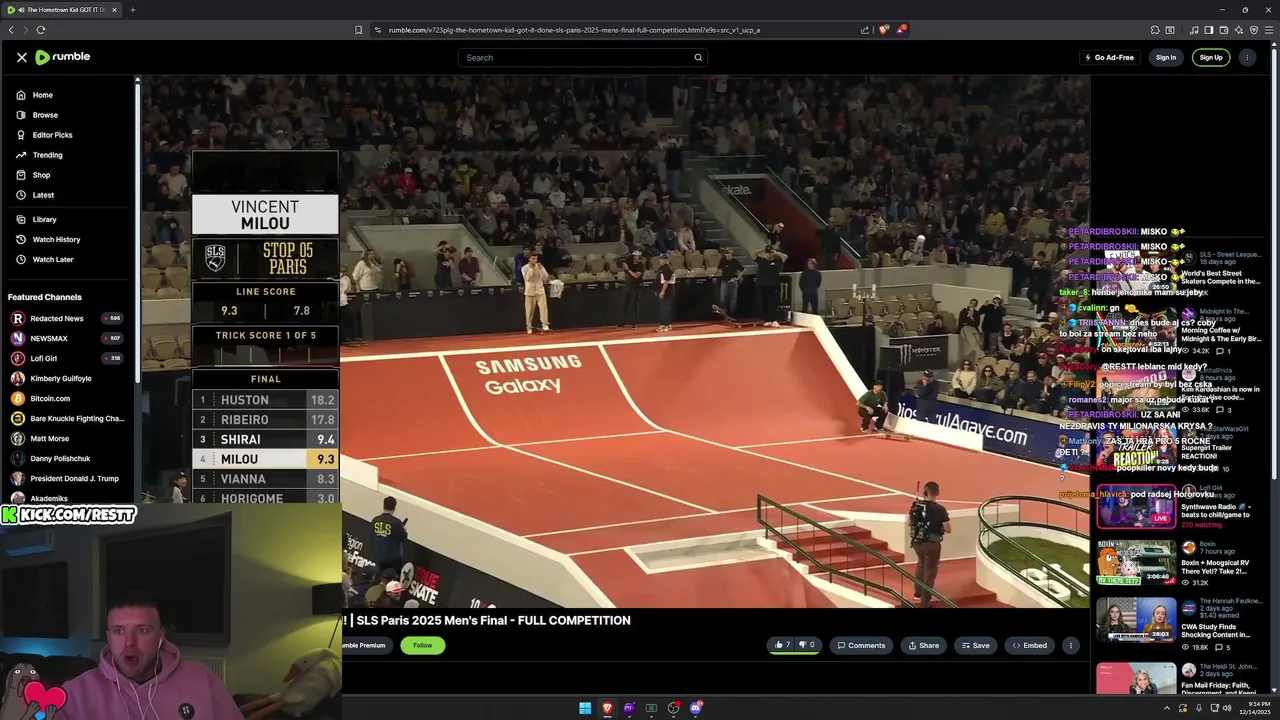Open the three-dot menu next to Sign Up

1247,57
